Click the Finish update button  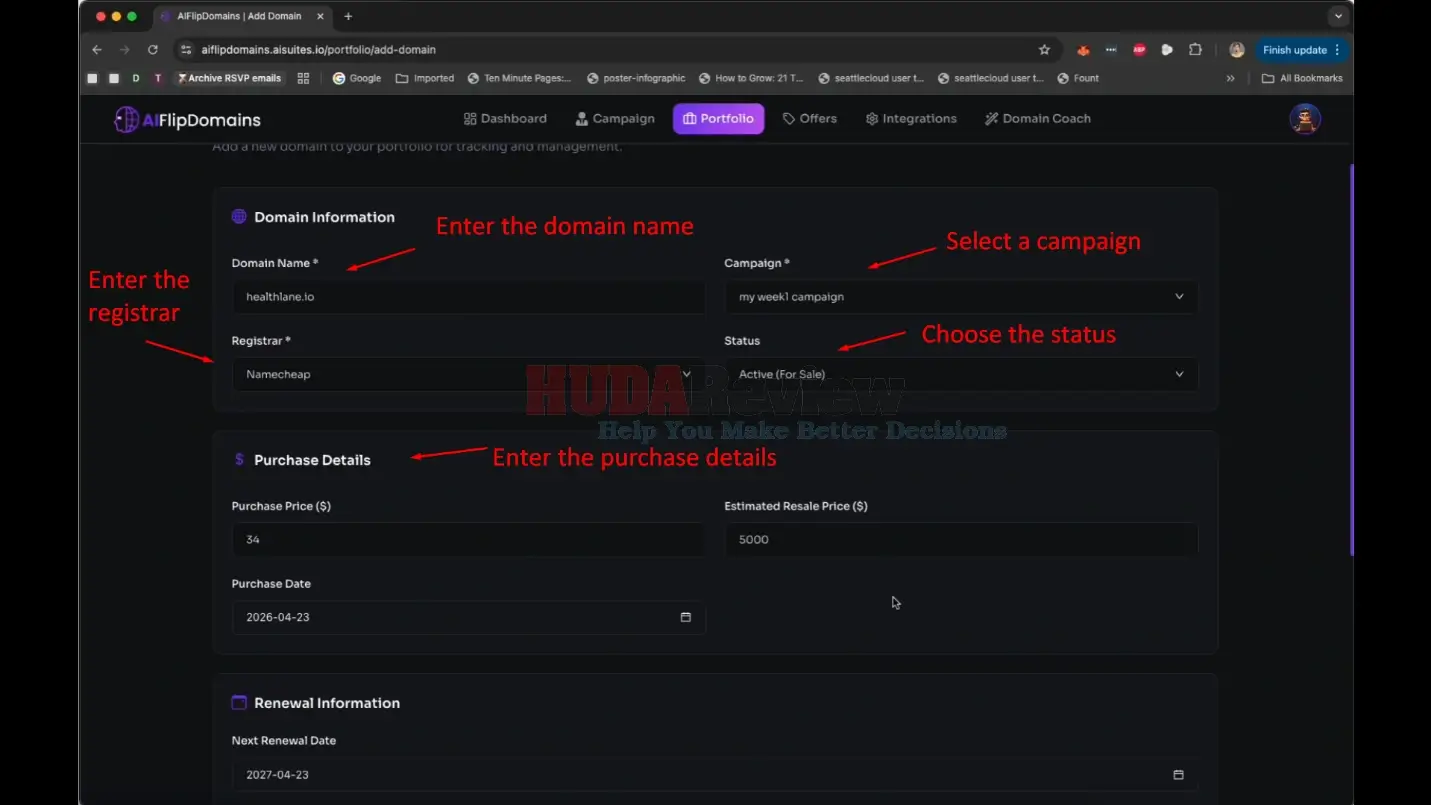1301,50
